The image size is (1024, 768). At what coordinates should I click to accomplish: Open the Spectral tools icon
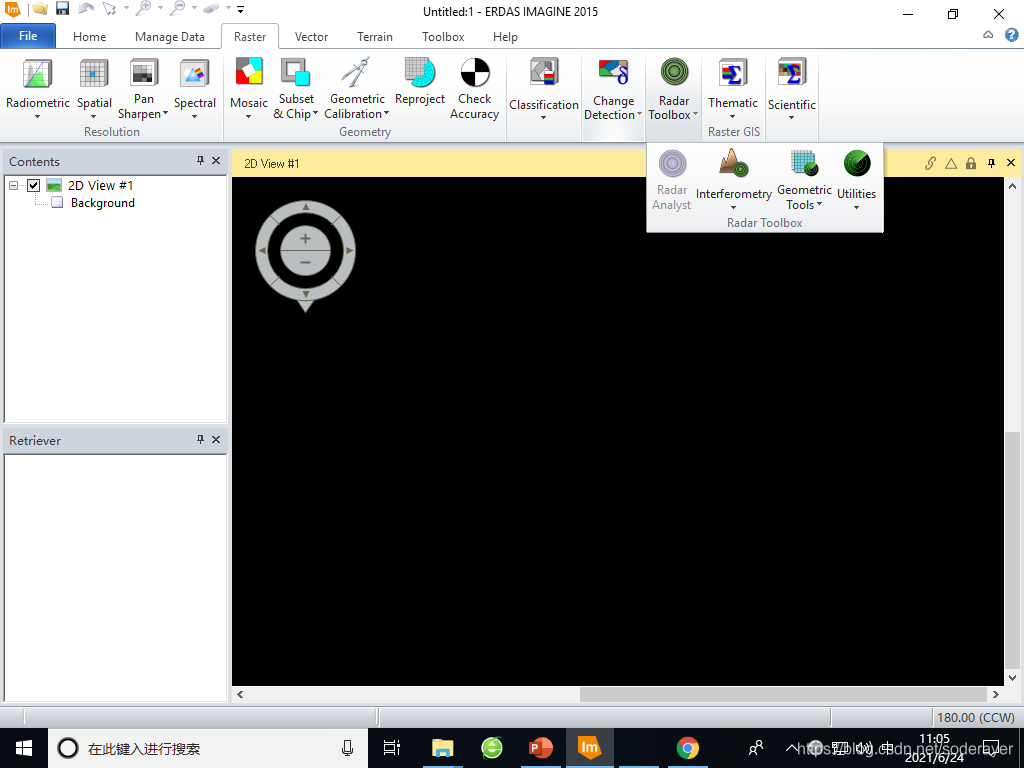(194, 73)
